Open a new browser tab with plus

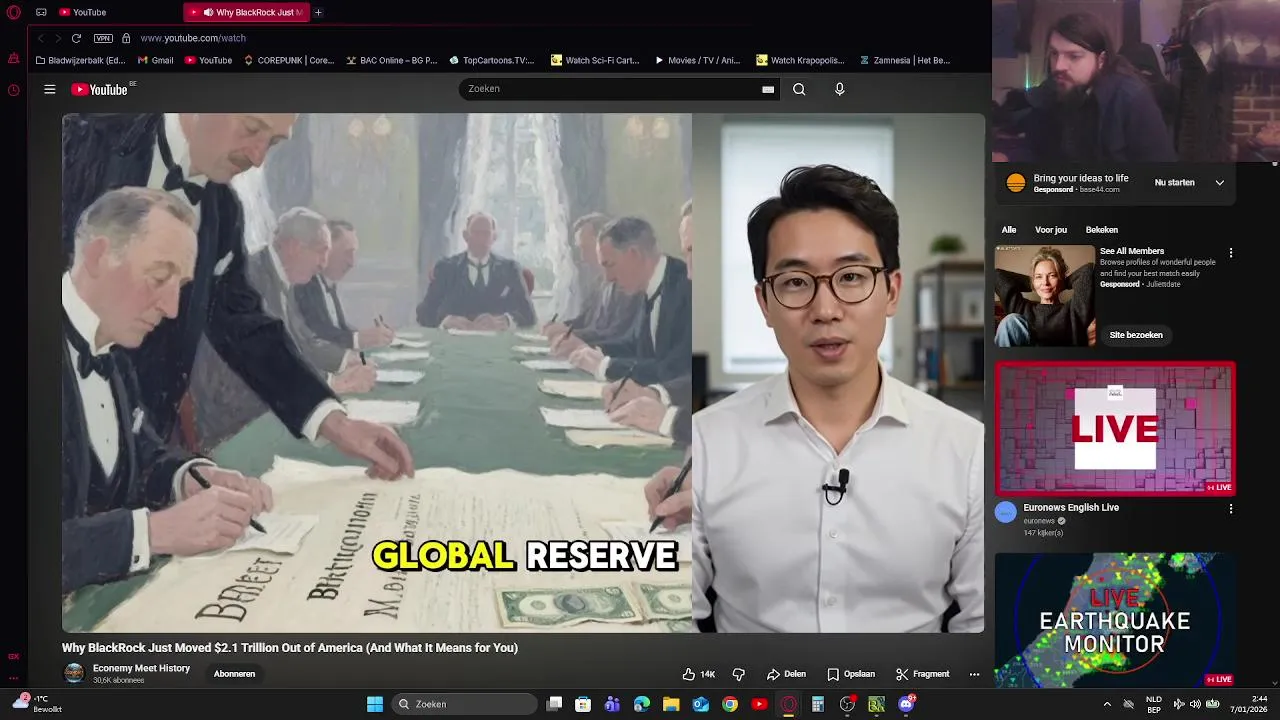click(x=318, y=12)
